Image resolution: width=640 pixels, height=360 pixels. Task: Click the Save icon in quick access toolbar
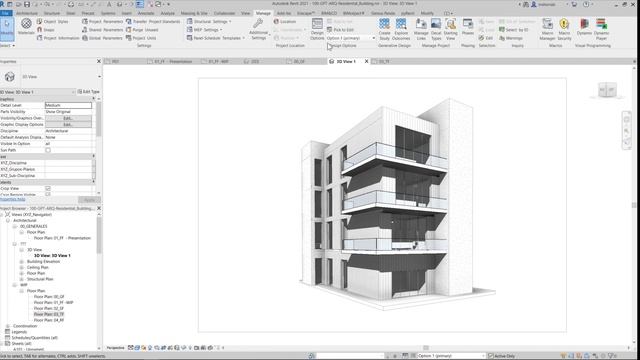pyautogui.click(x=27, y=4)
